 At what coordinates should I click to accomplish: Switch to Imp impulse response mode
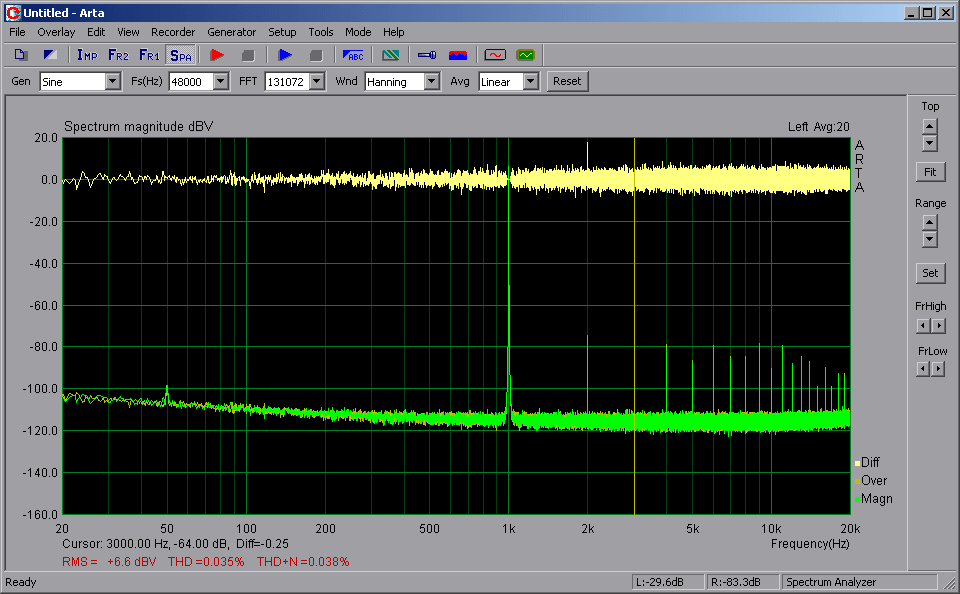pyautogui.click(x=87, y=55)
